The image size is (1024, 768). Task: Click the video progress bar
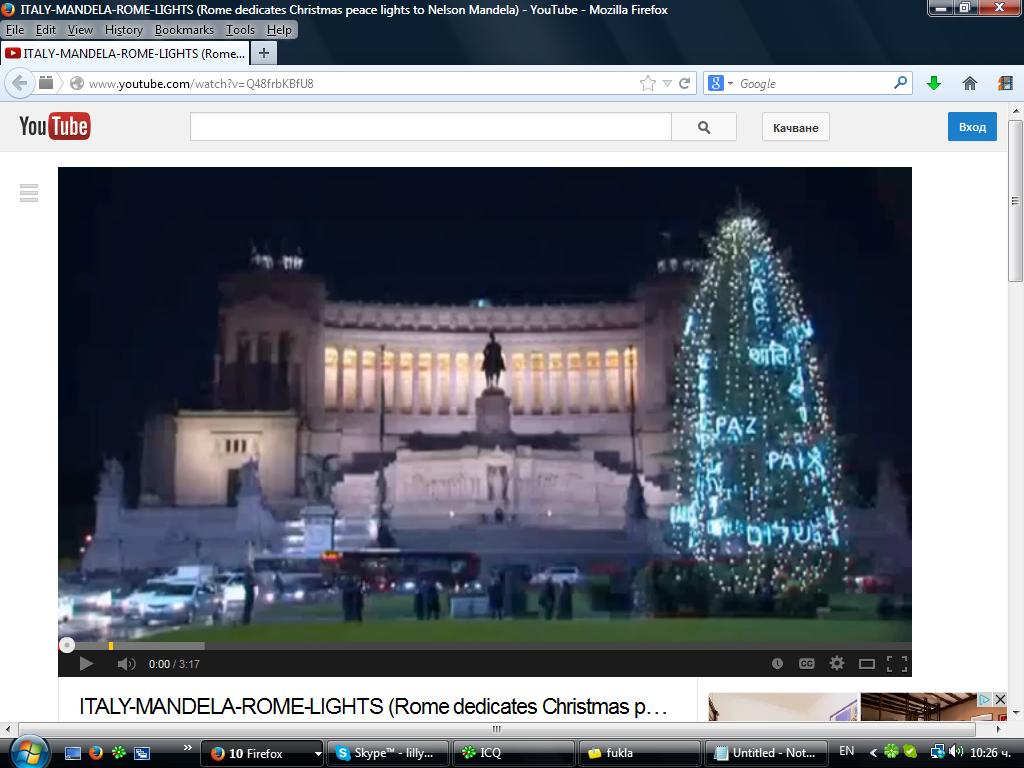[485, 646]
